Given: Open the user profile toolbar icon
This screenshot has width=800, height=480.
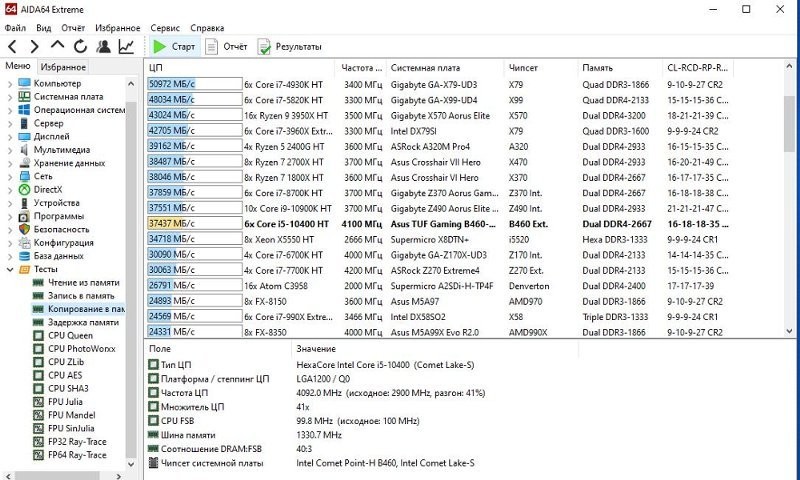Looking at the screenshot, I should tap(103, 47).
